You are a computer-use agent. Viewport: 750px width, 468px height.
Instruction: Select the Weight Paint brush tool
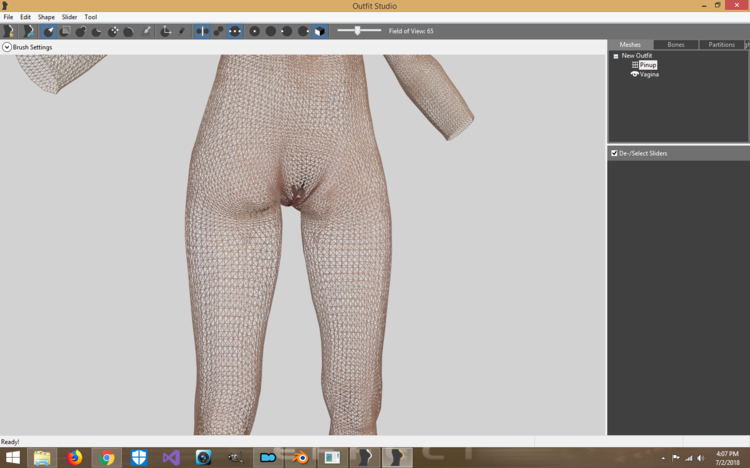146,31
